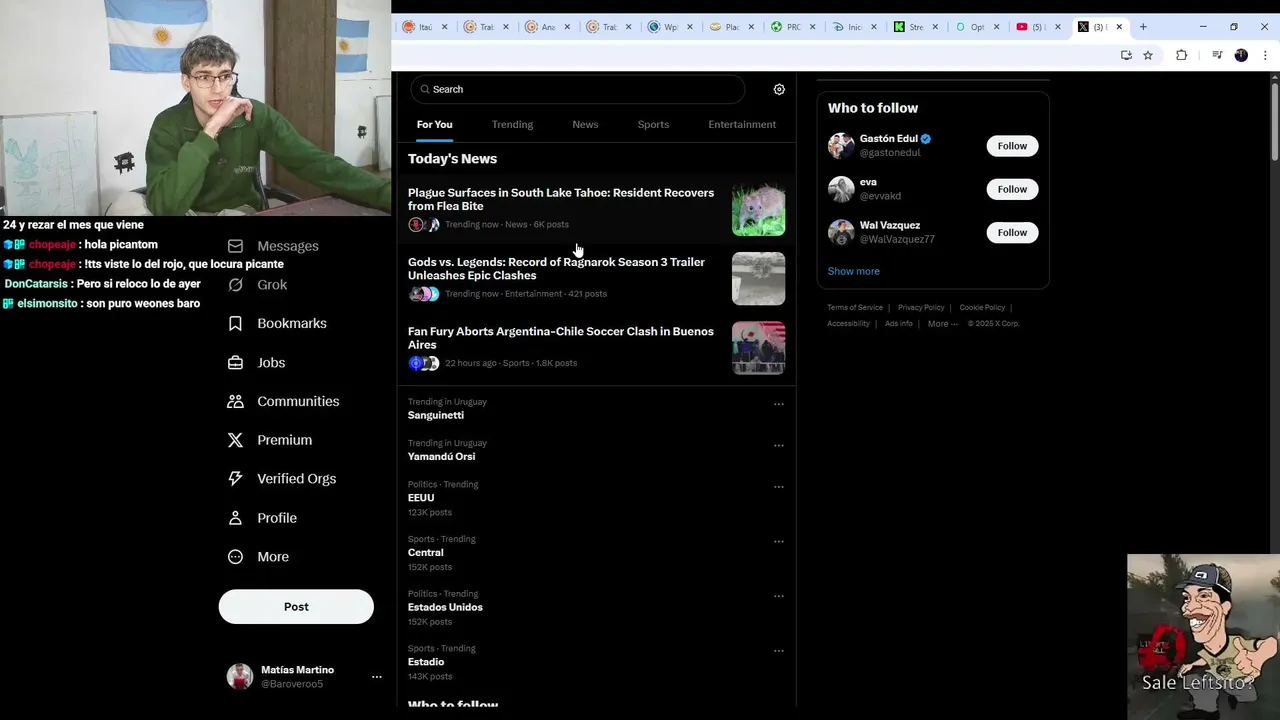
Task: Open the Chrome profile avatar
Action: 1241,55
